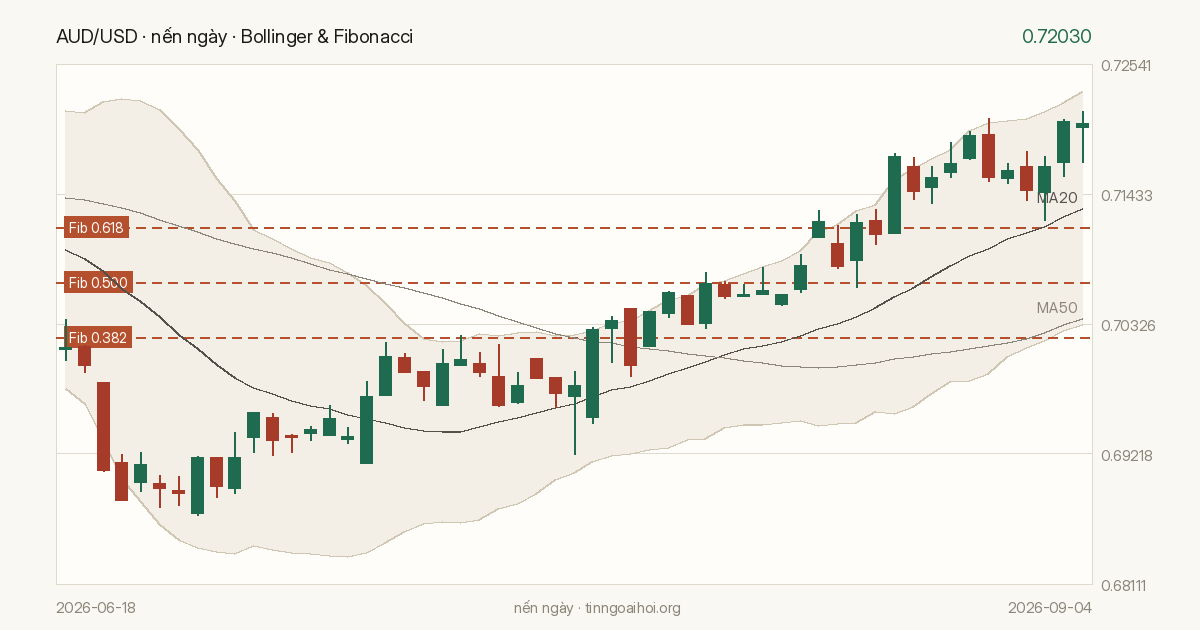Click the current price 0.72030 readout
This screenshot has height=630, width=1200.
(x=1056, y=36)
